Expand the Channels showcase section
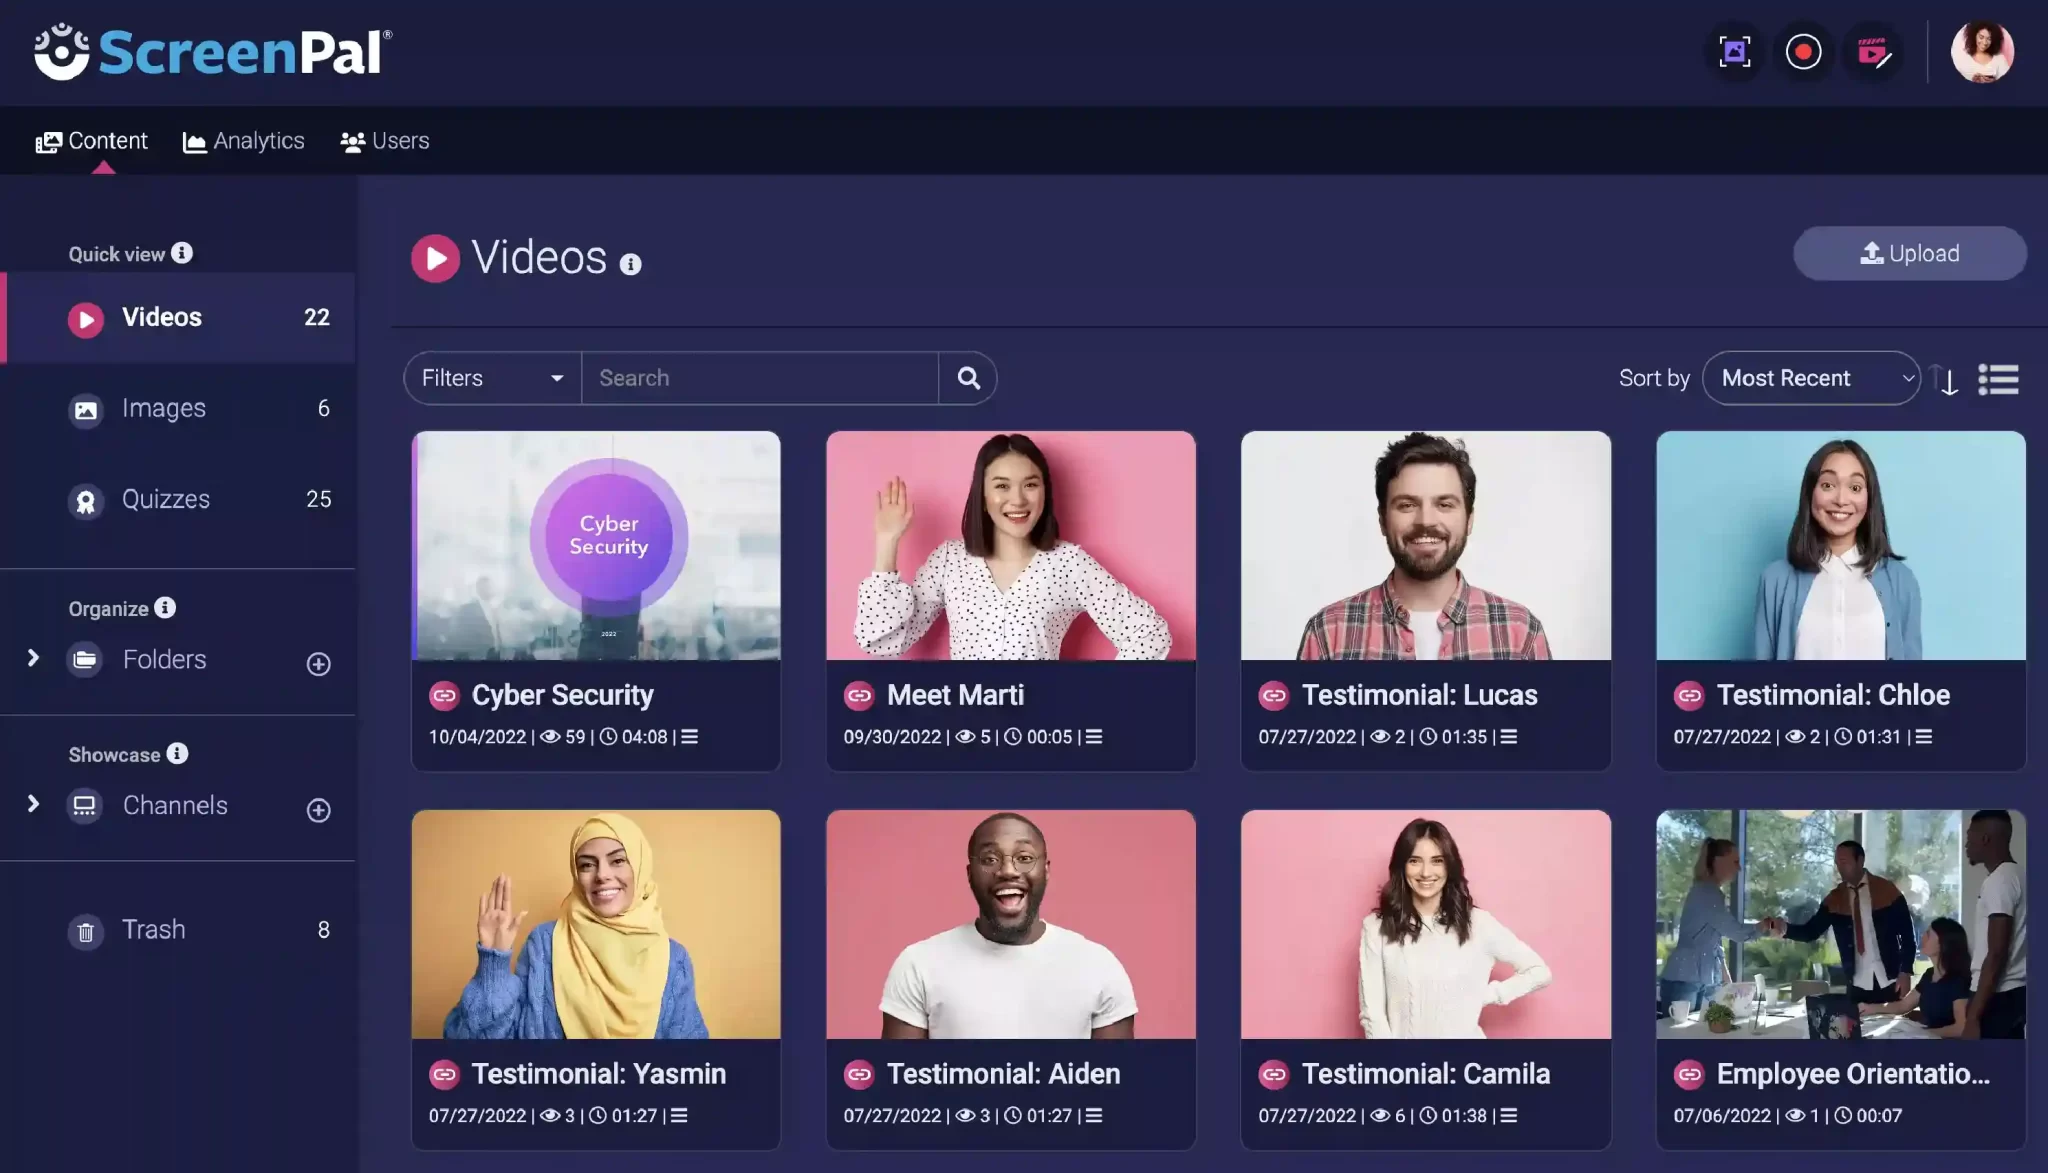 tap(32, 805)
